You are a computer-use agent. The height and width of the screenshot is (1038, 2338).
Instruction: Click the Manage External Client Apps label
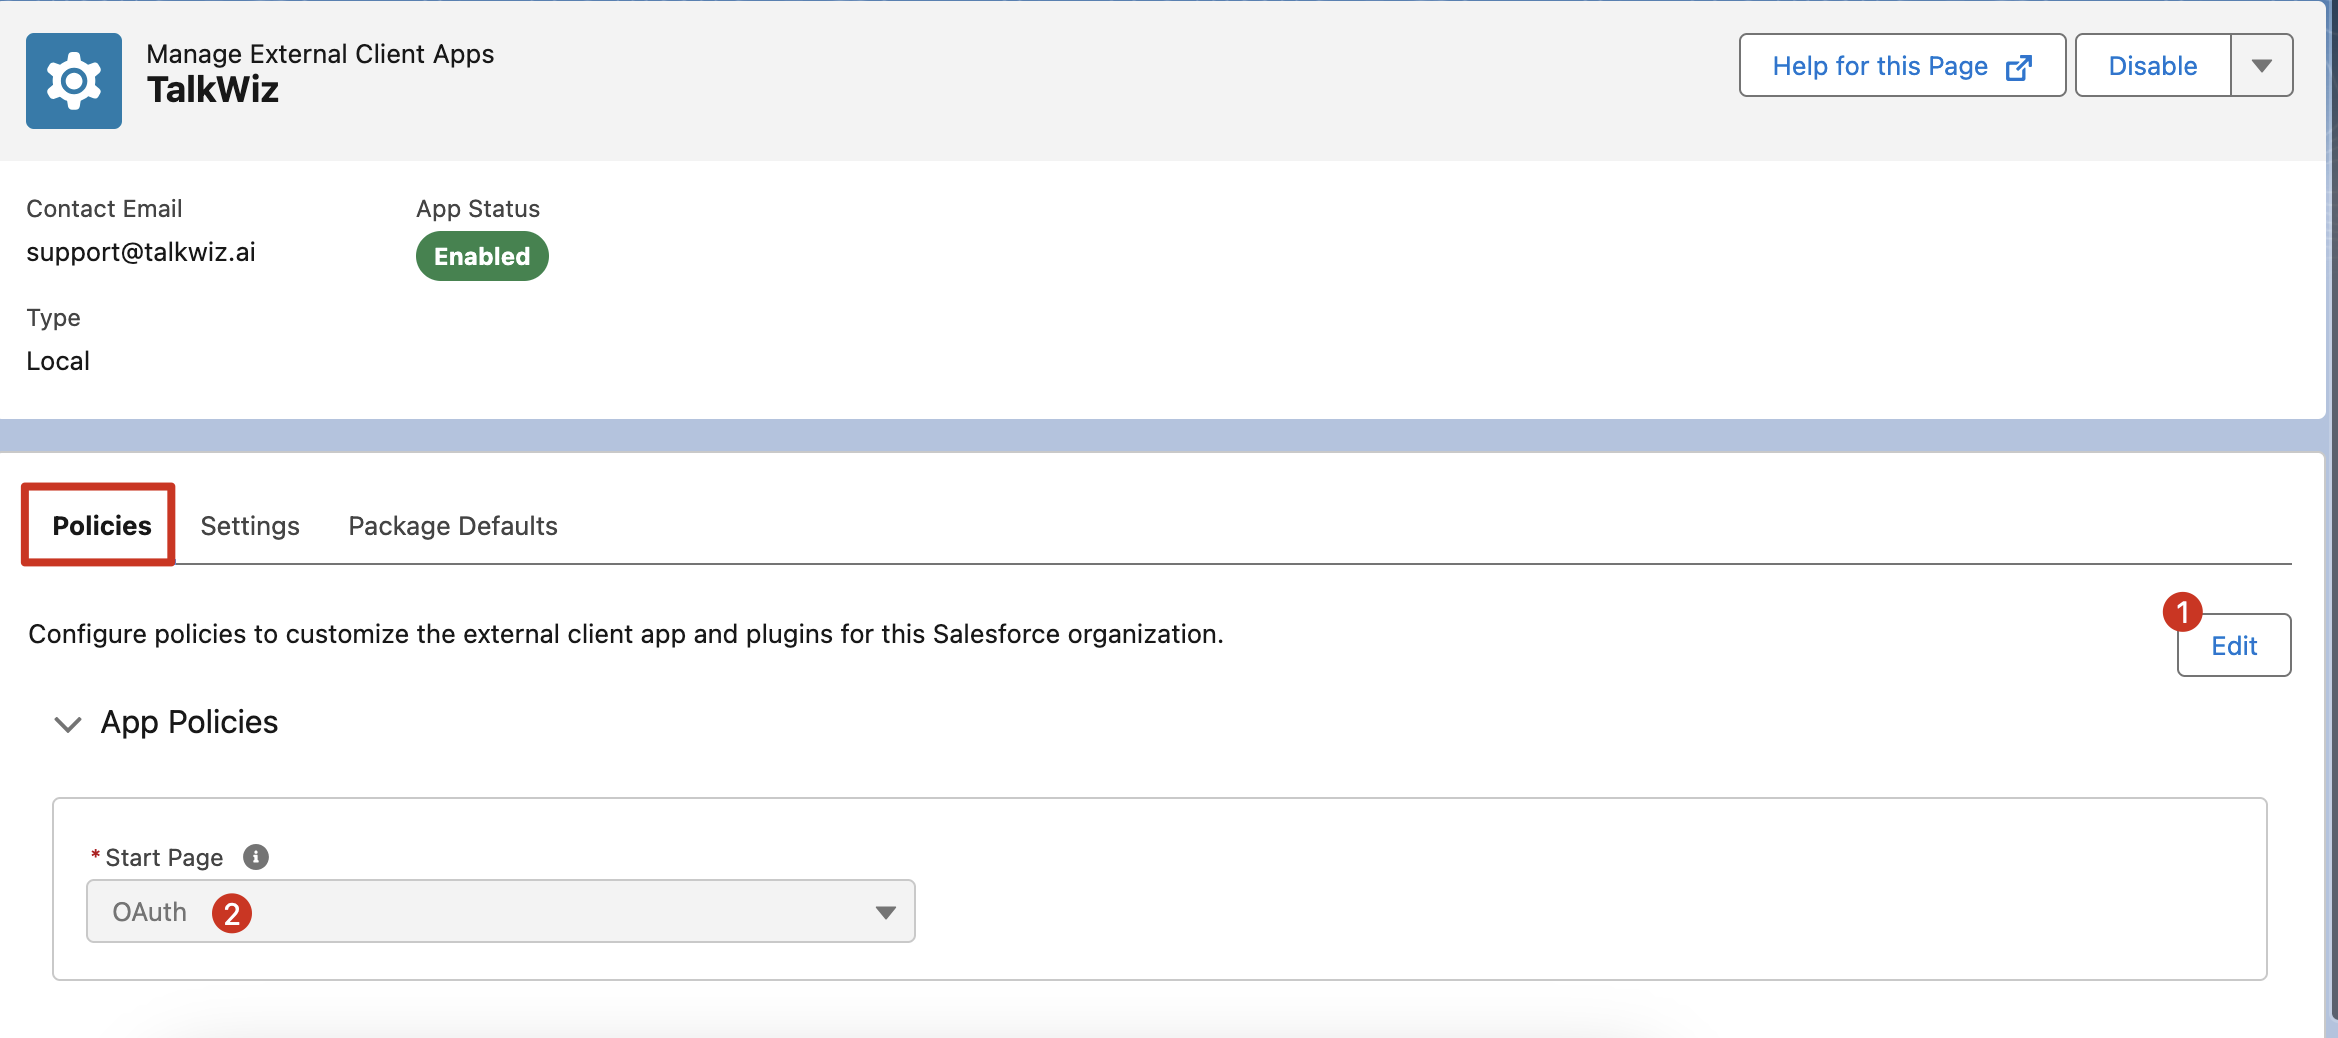point(320,54)
